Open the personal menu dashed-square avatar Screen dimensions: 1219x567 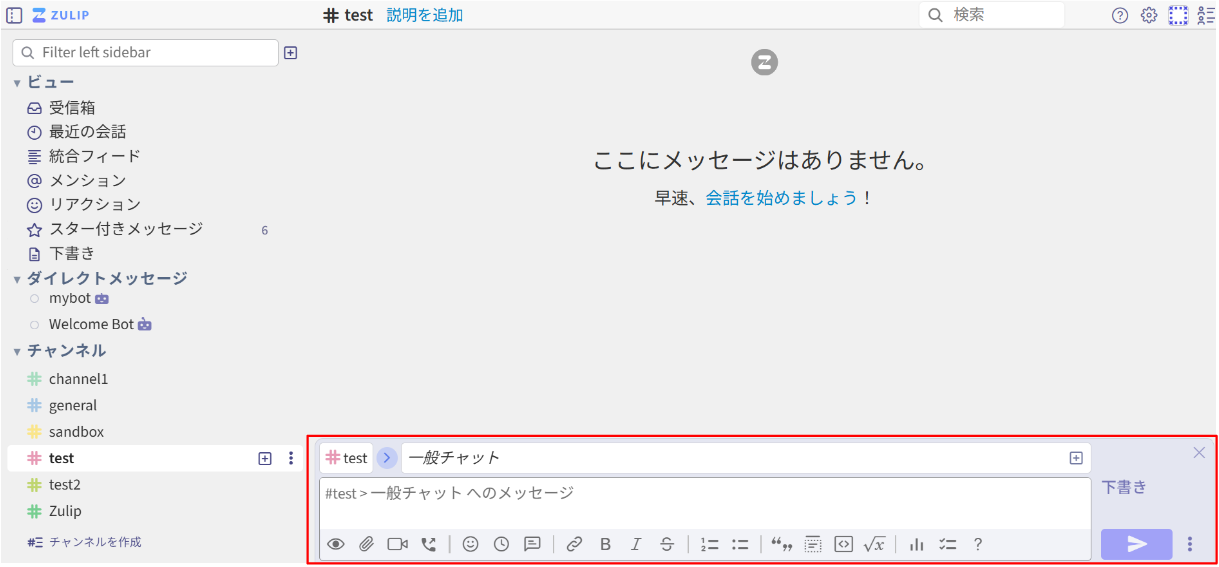coord(1178,15)
